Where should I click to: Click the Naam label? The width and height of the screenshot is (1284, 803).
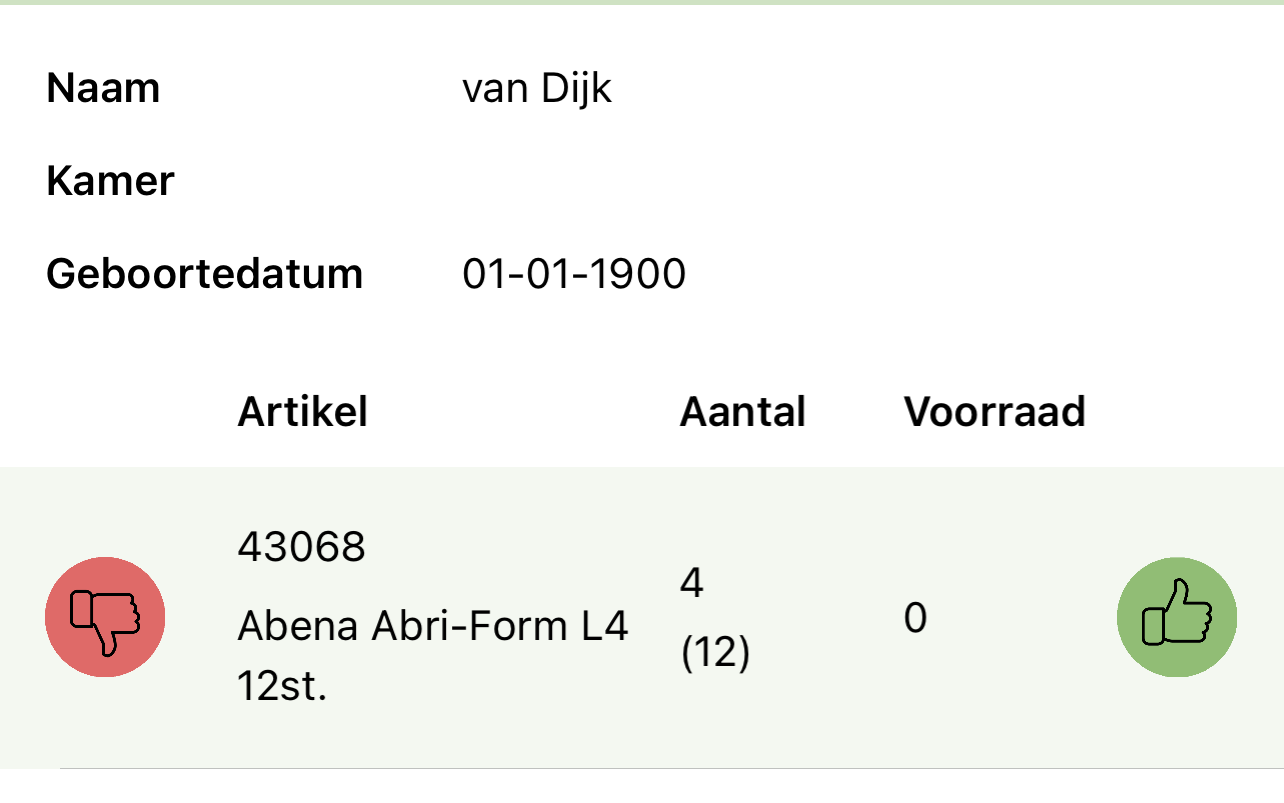(x=103, y=89)
